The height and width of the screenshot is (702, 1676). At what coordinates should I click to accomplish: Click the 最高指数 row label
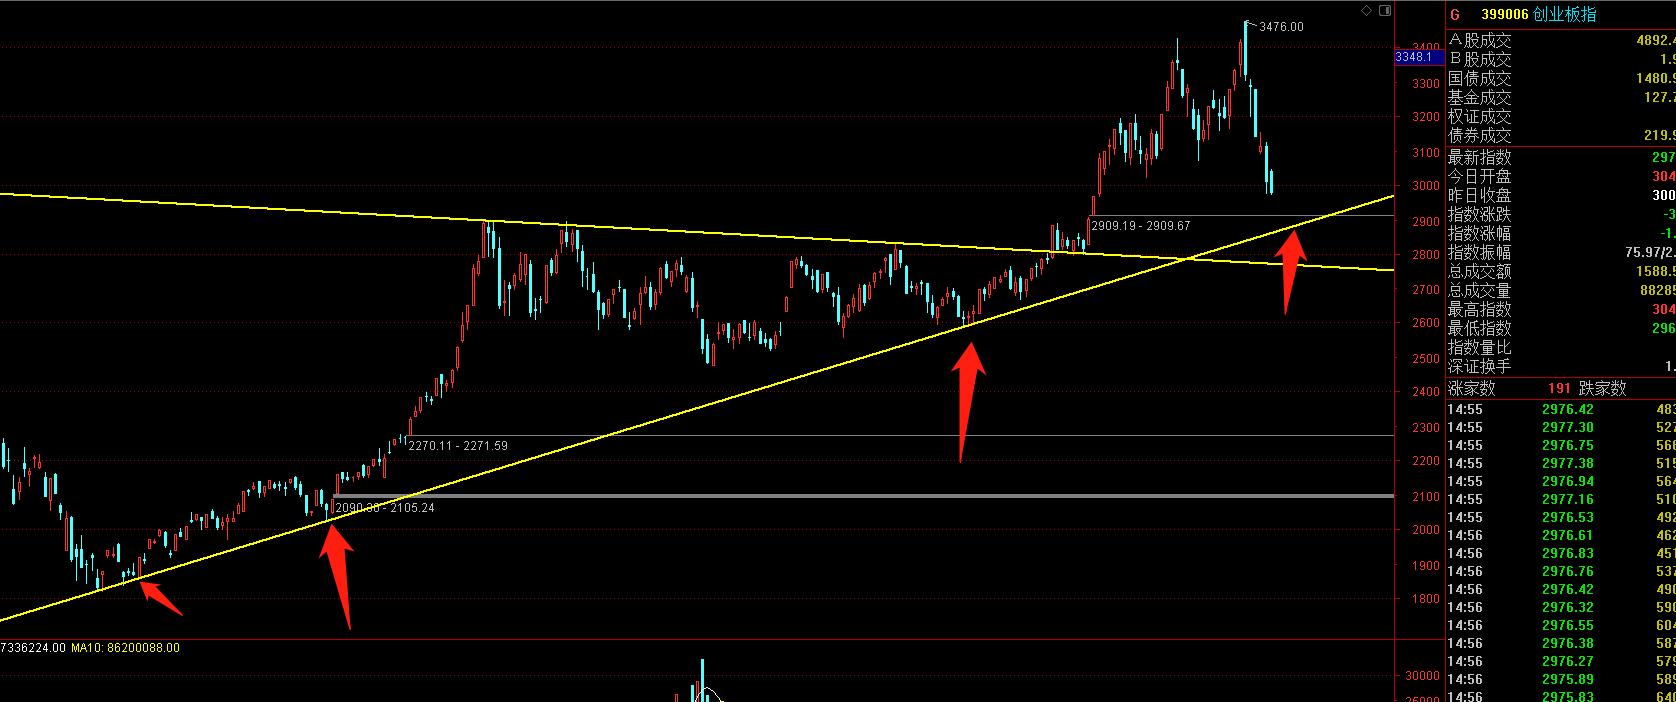point(1480,310)
